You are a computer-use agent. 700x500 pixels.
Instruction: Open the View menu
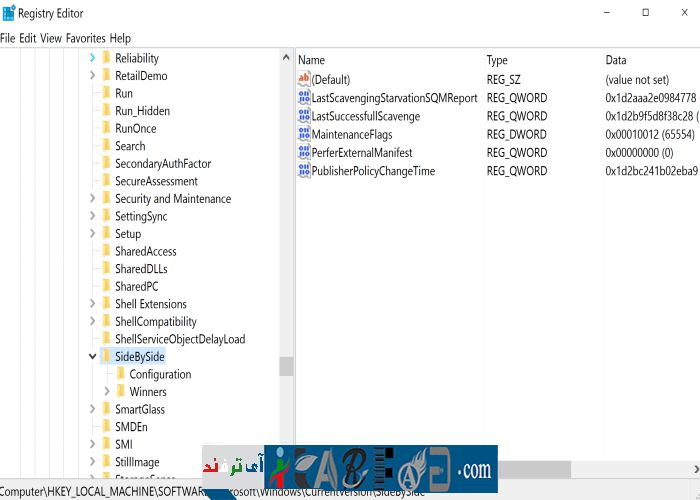coord(51,38)
